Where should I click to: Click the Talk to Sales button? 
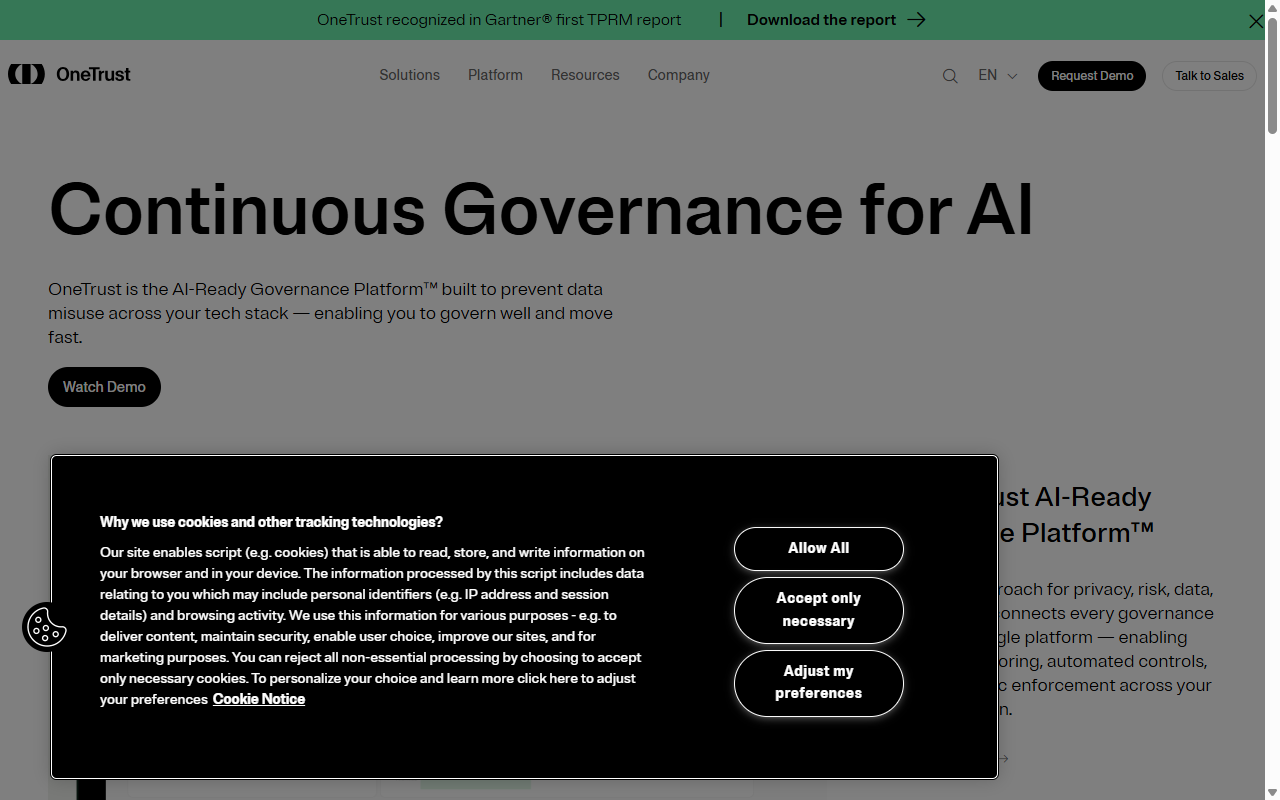point(1209,76)
